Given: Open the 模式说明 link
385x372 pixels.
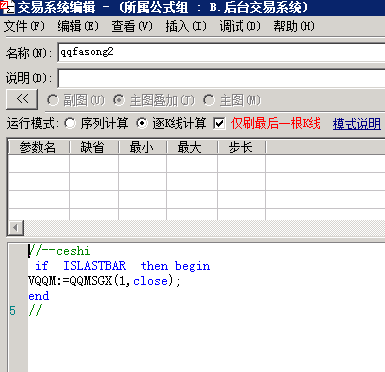Looking at the screenshot, I should coord(357,124).
